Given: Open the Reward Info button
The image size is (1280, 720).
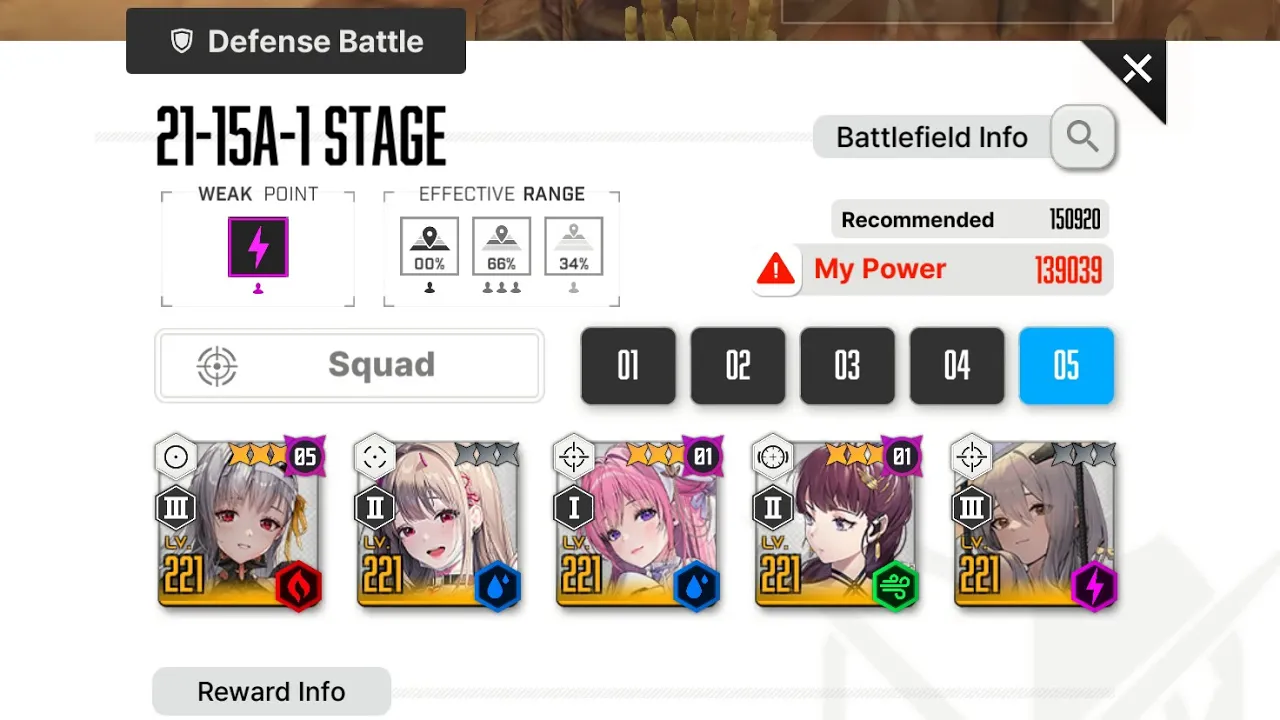Looking at the screenshot, I should pos(271,692).
